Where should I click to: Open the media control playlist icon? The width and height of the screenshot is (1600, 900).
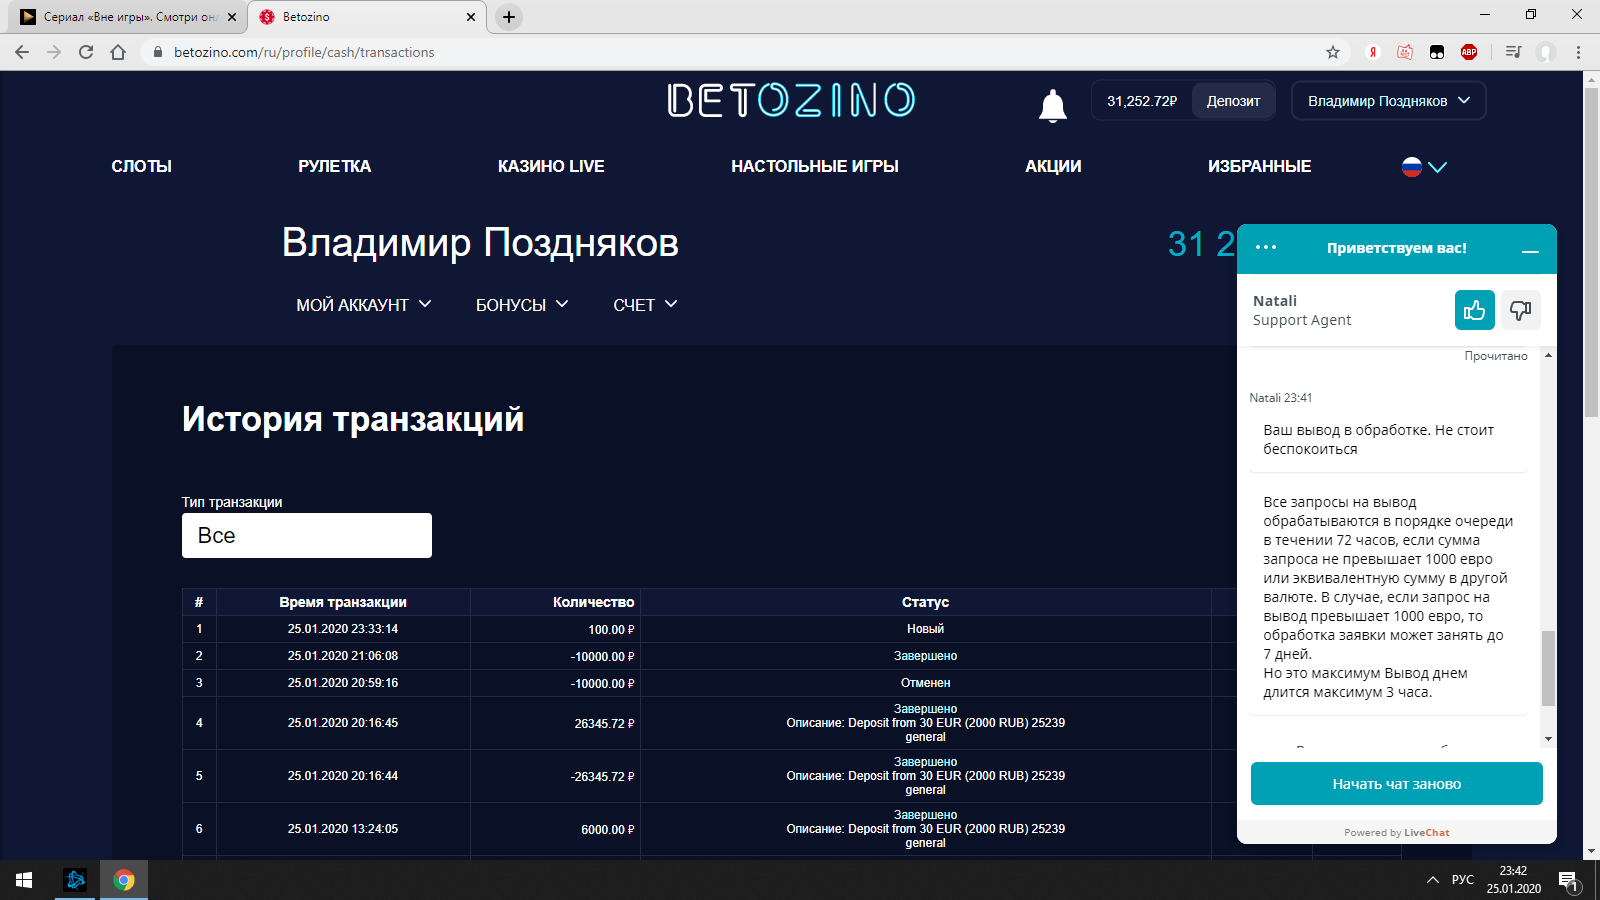[1513, 52]
